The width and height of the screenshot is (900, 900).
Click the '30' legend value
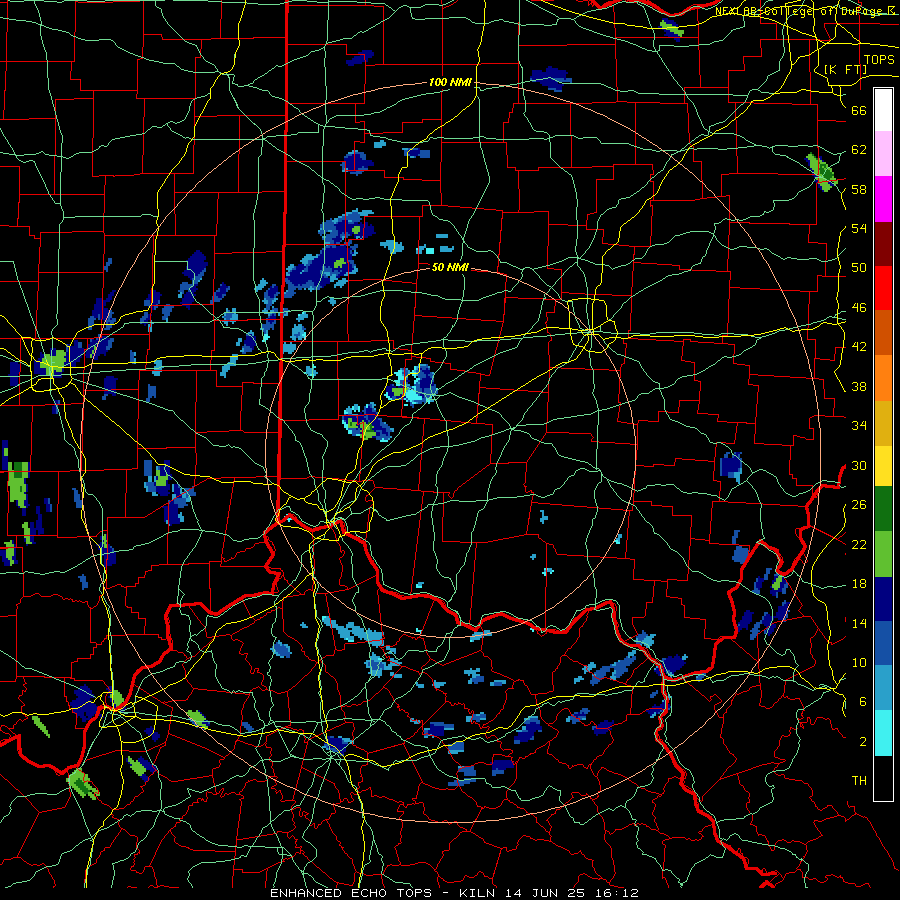coord(859,465)
